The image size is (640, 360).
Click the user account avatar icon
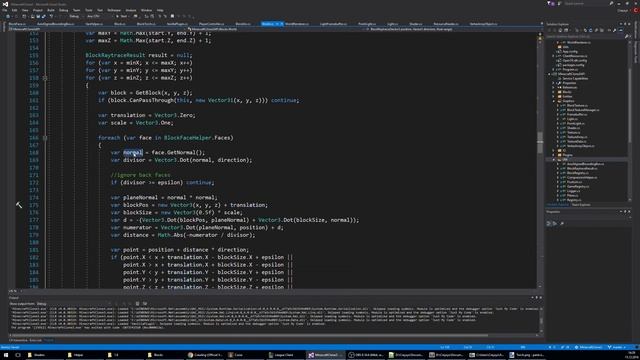(x=636, y=10)
